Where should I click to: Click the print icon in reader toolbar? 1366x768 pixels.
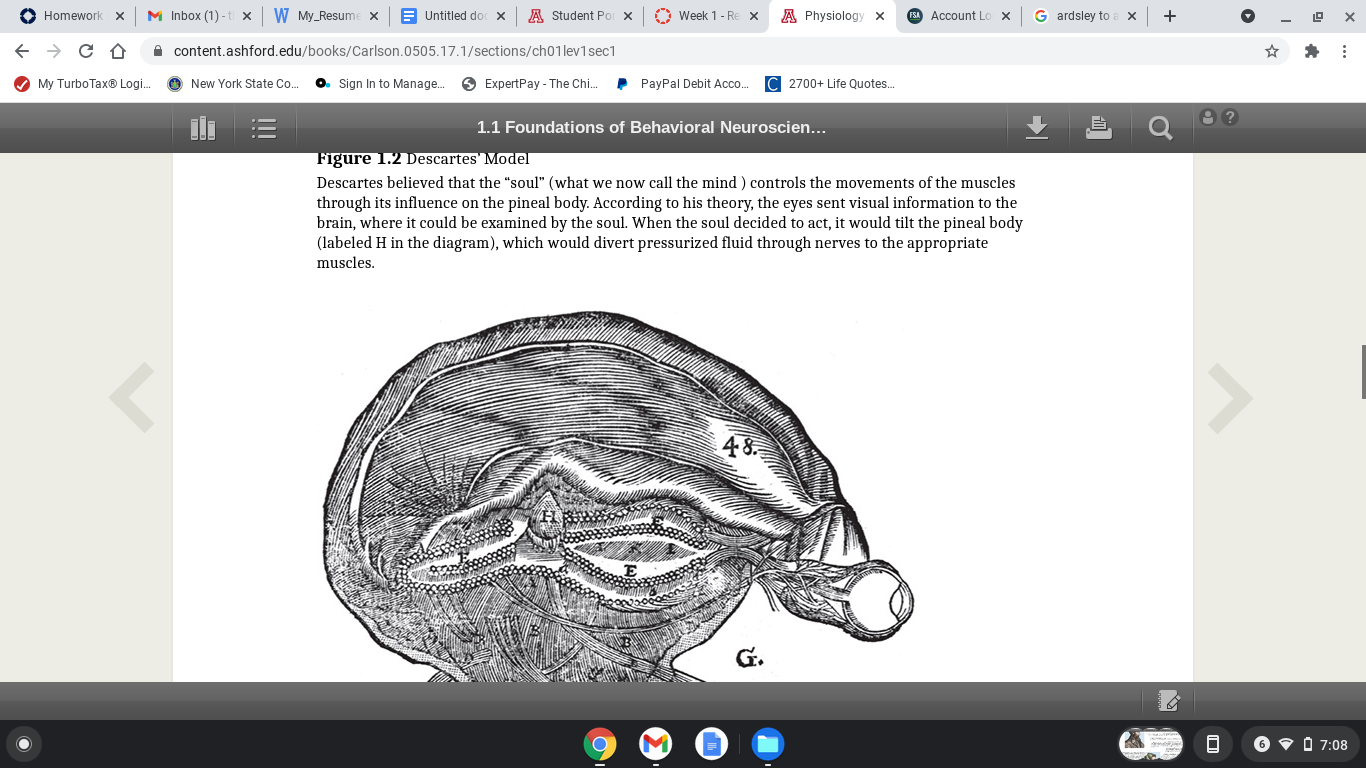(x=1099, y=128)
